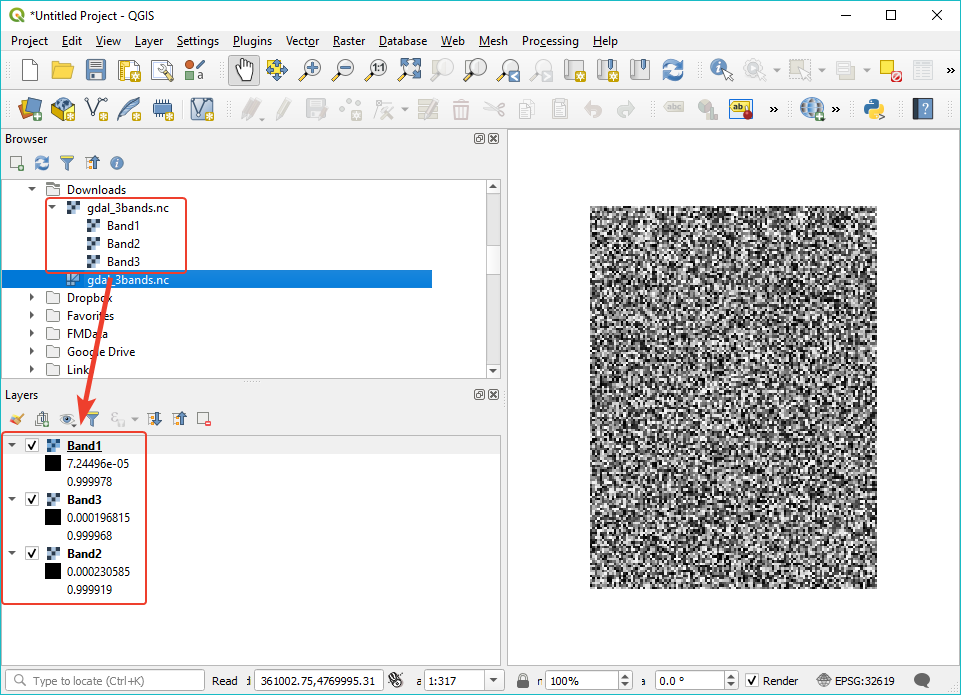Image resolution: width=961 pixels, height=695 pixels.
Task: Collapse the Band1 layer legend
Action: (11, 444)
